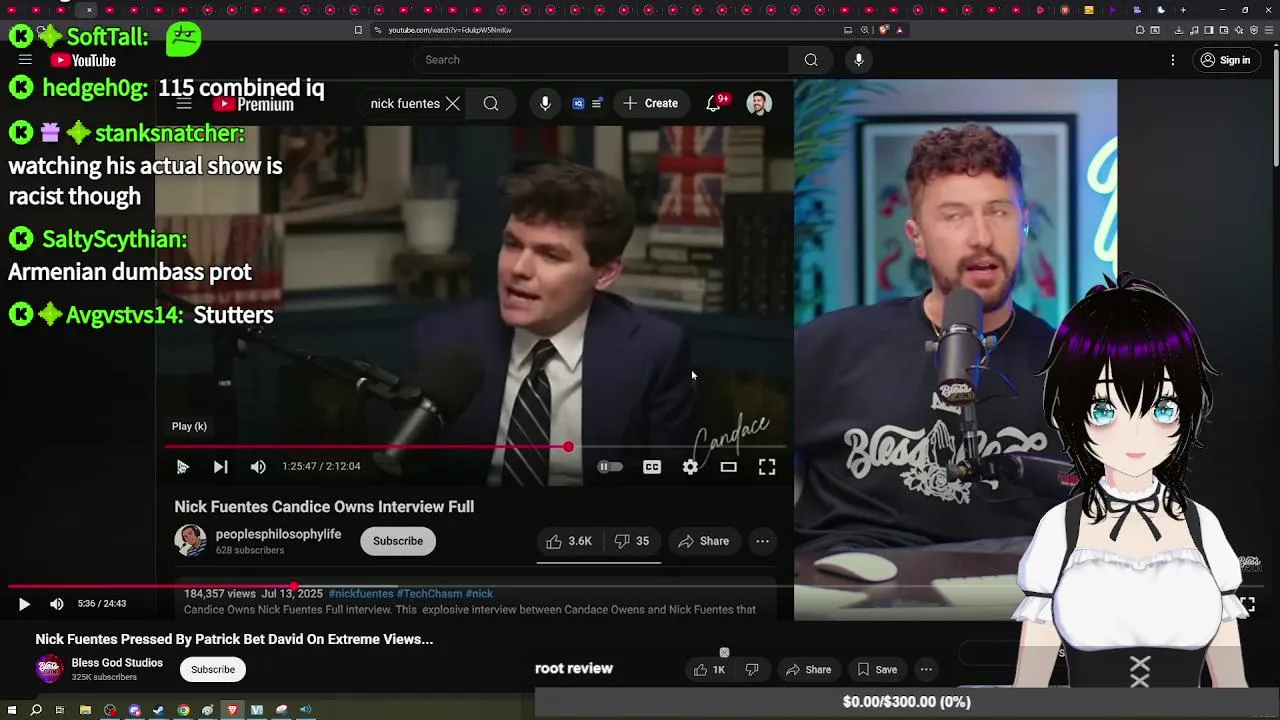Play the inner Nick Fuentes interview video
This screenshot has height=720, width=1280.
tap(182, 466)
